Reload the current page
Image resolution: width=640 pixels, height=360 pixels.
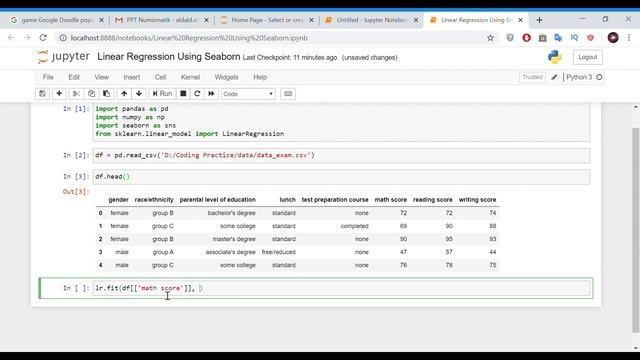click(43, 38)
